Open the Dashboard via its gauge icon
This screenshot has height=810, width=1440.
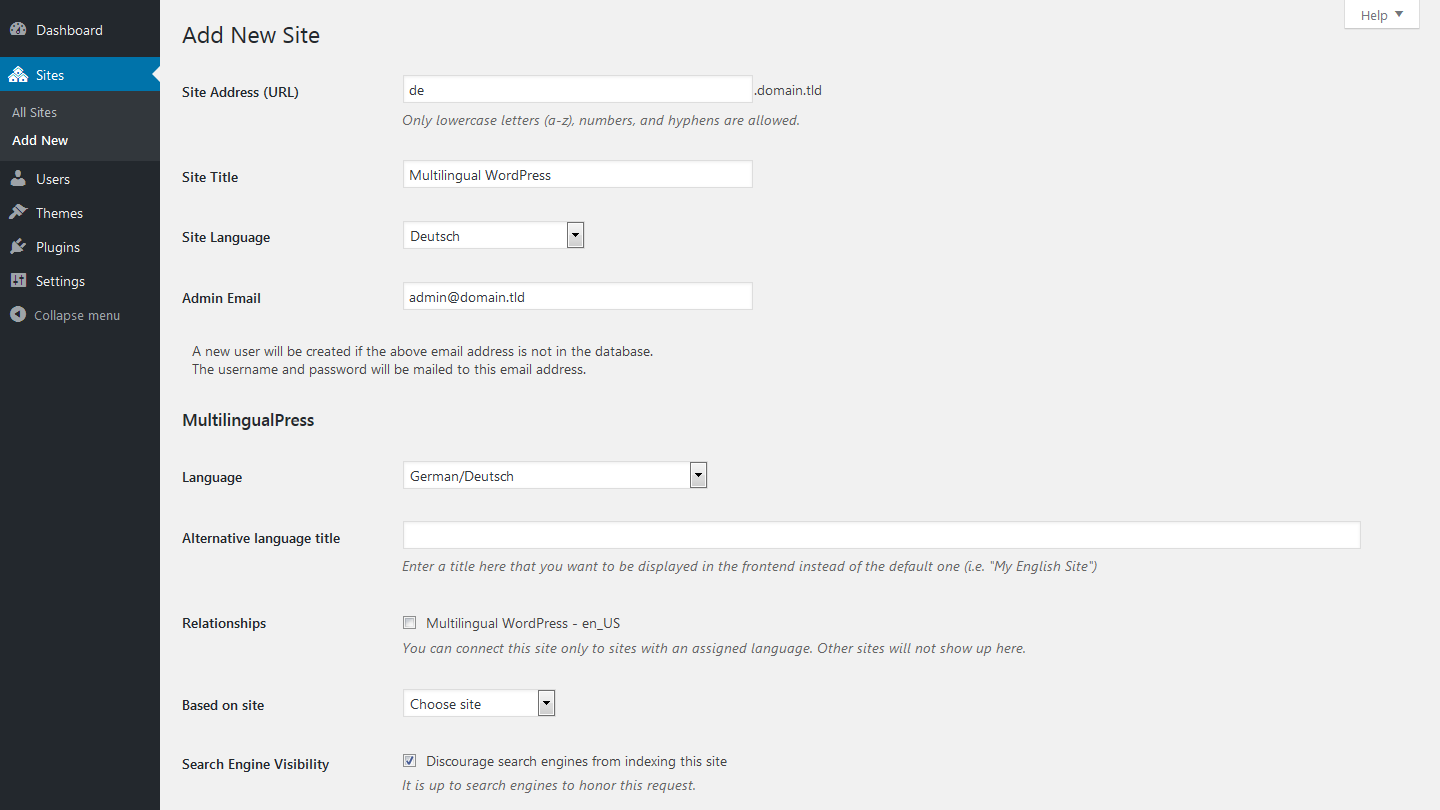(x=18, y=29)
